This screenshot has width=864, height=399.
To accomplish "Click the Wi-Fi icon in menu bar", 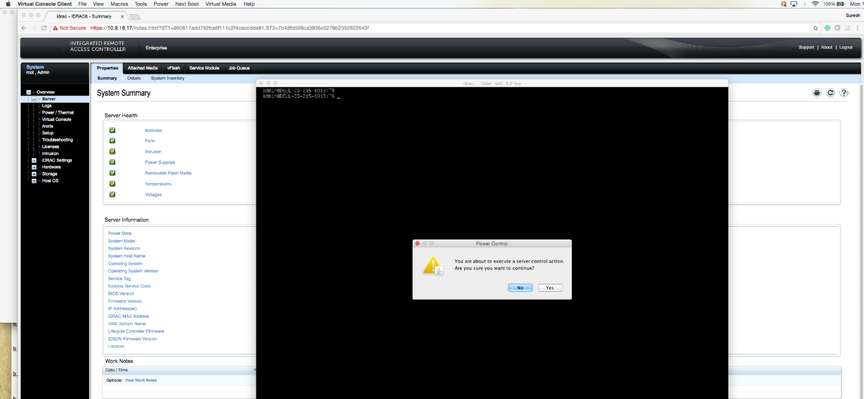I will [x=815, y=4].
